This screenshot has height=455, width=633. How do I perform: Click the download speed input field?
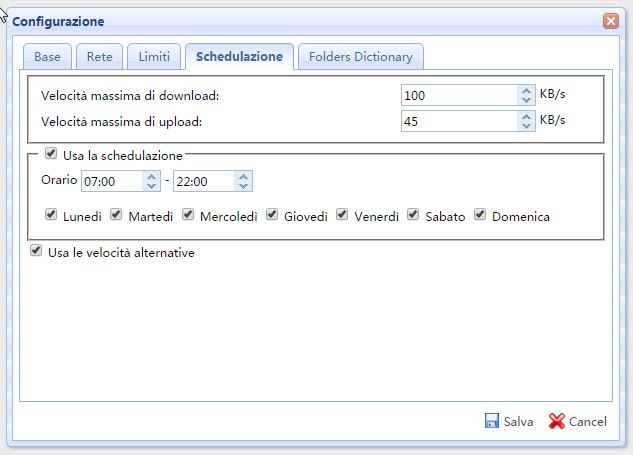click(458, 96)
